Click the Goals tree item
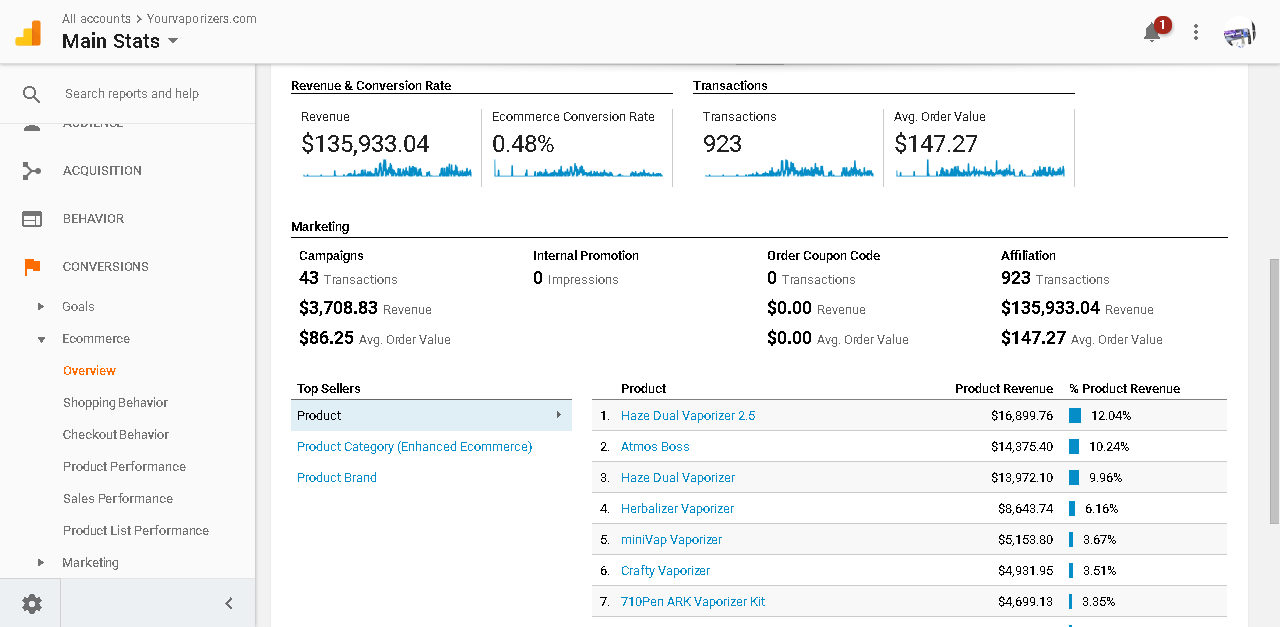Viewport: 1280px width, 627px height. (78, 307)
